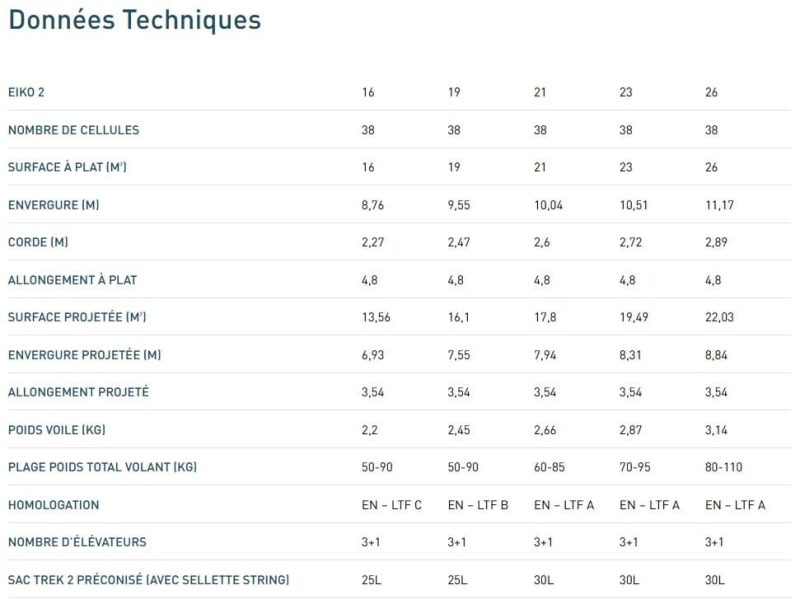Viewport: 800px width, 604px height.
Task: Click the EN – LTF B certification
Action: coord(478,505)
